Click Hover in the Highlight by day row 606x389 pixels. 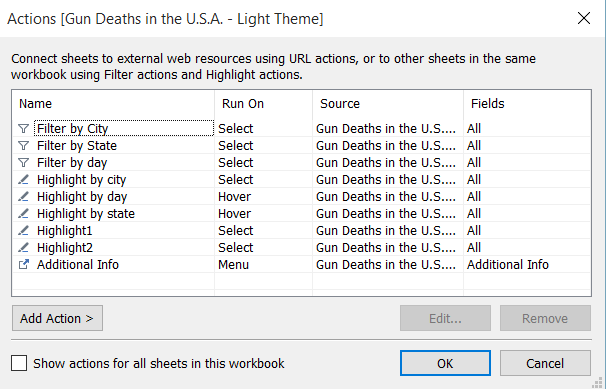coord(235,197)
